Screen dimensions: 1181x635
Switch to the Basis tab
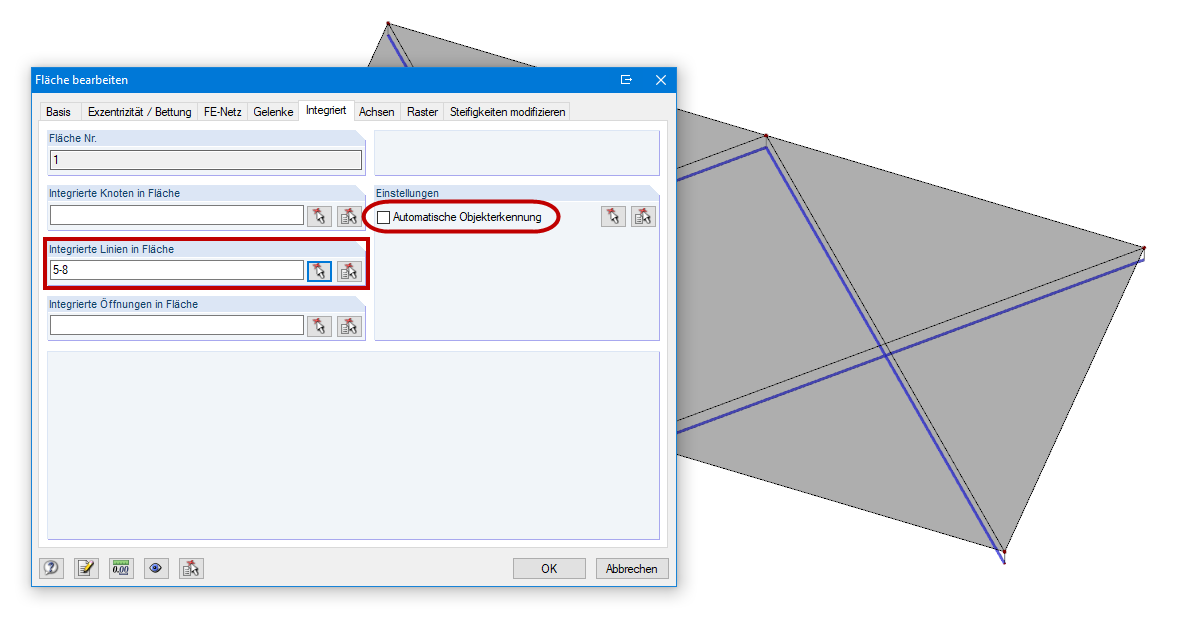click(x=58, y=111)
